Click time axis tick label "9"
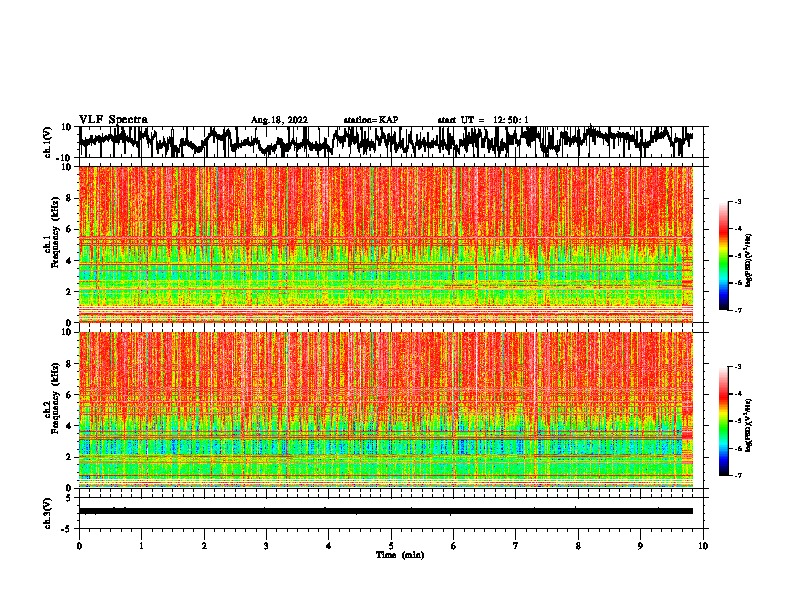 640,546
